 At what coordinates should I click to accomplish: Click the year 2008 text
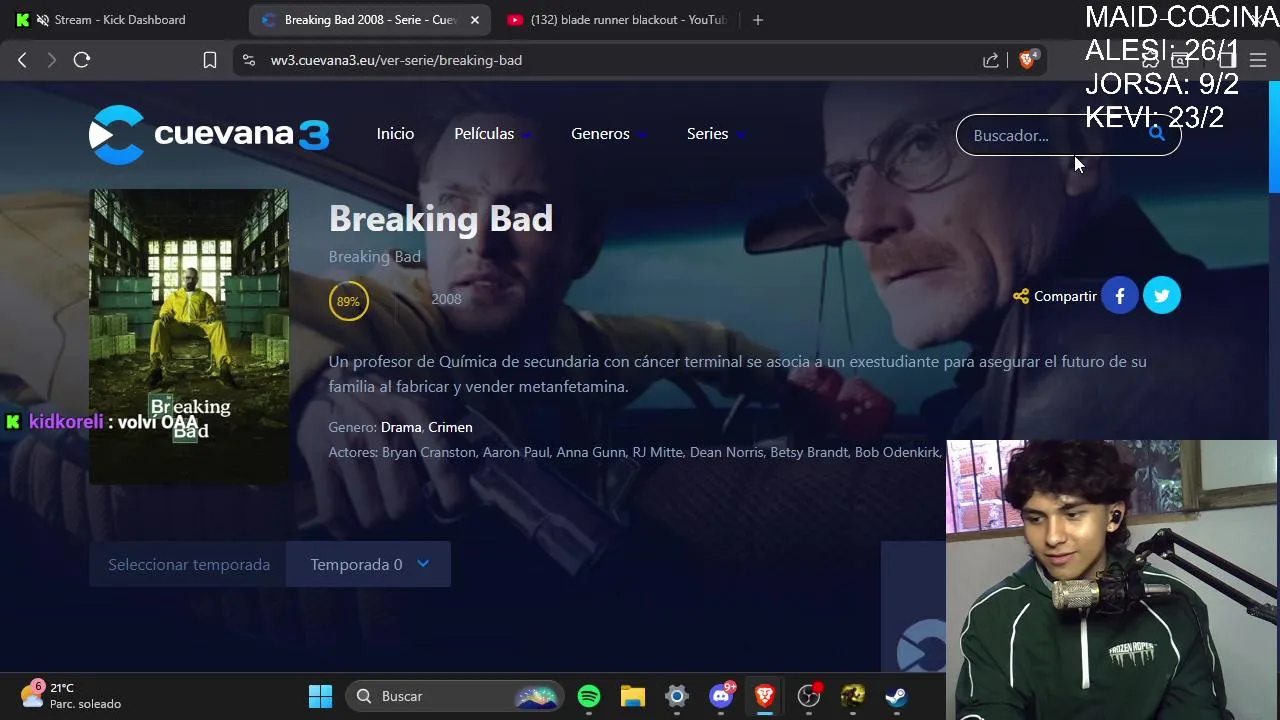[446, 299]
